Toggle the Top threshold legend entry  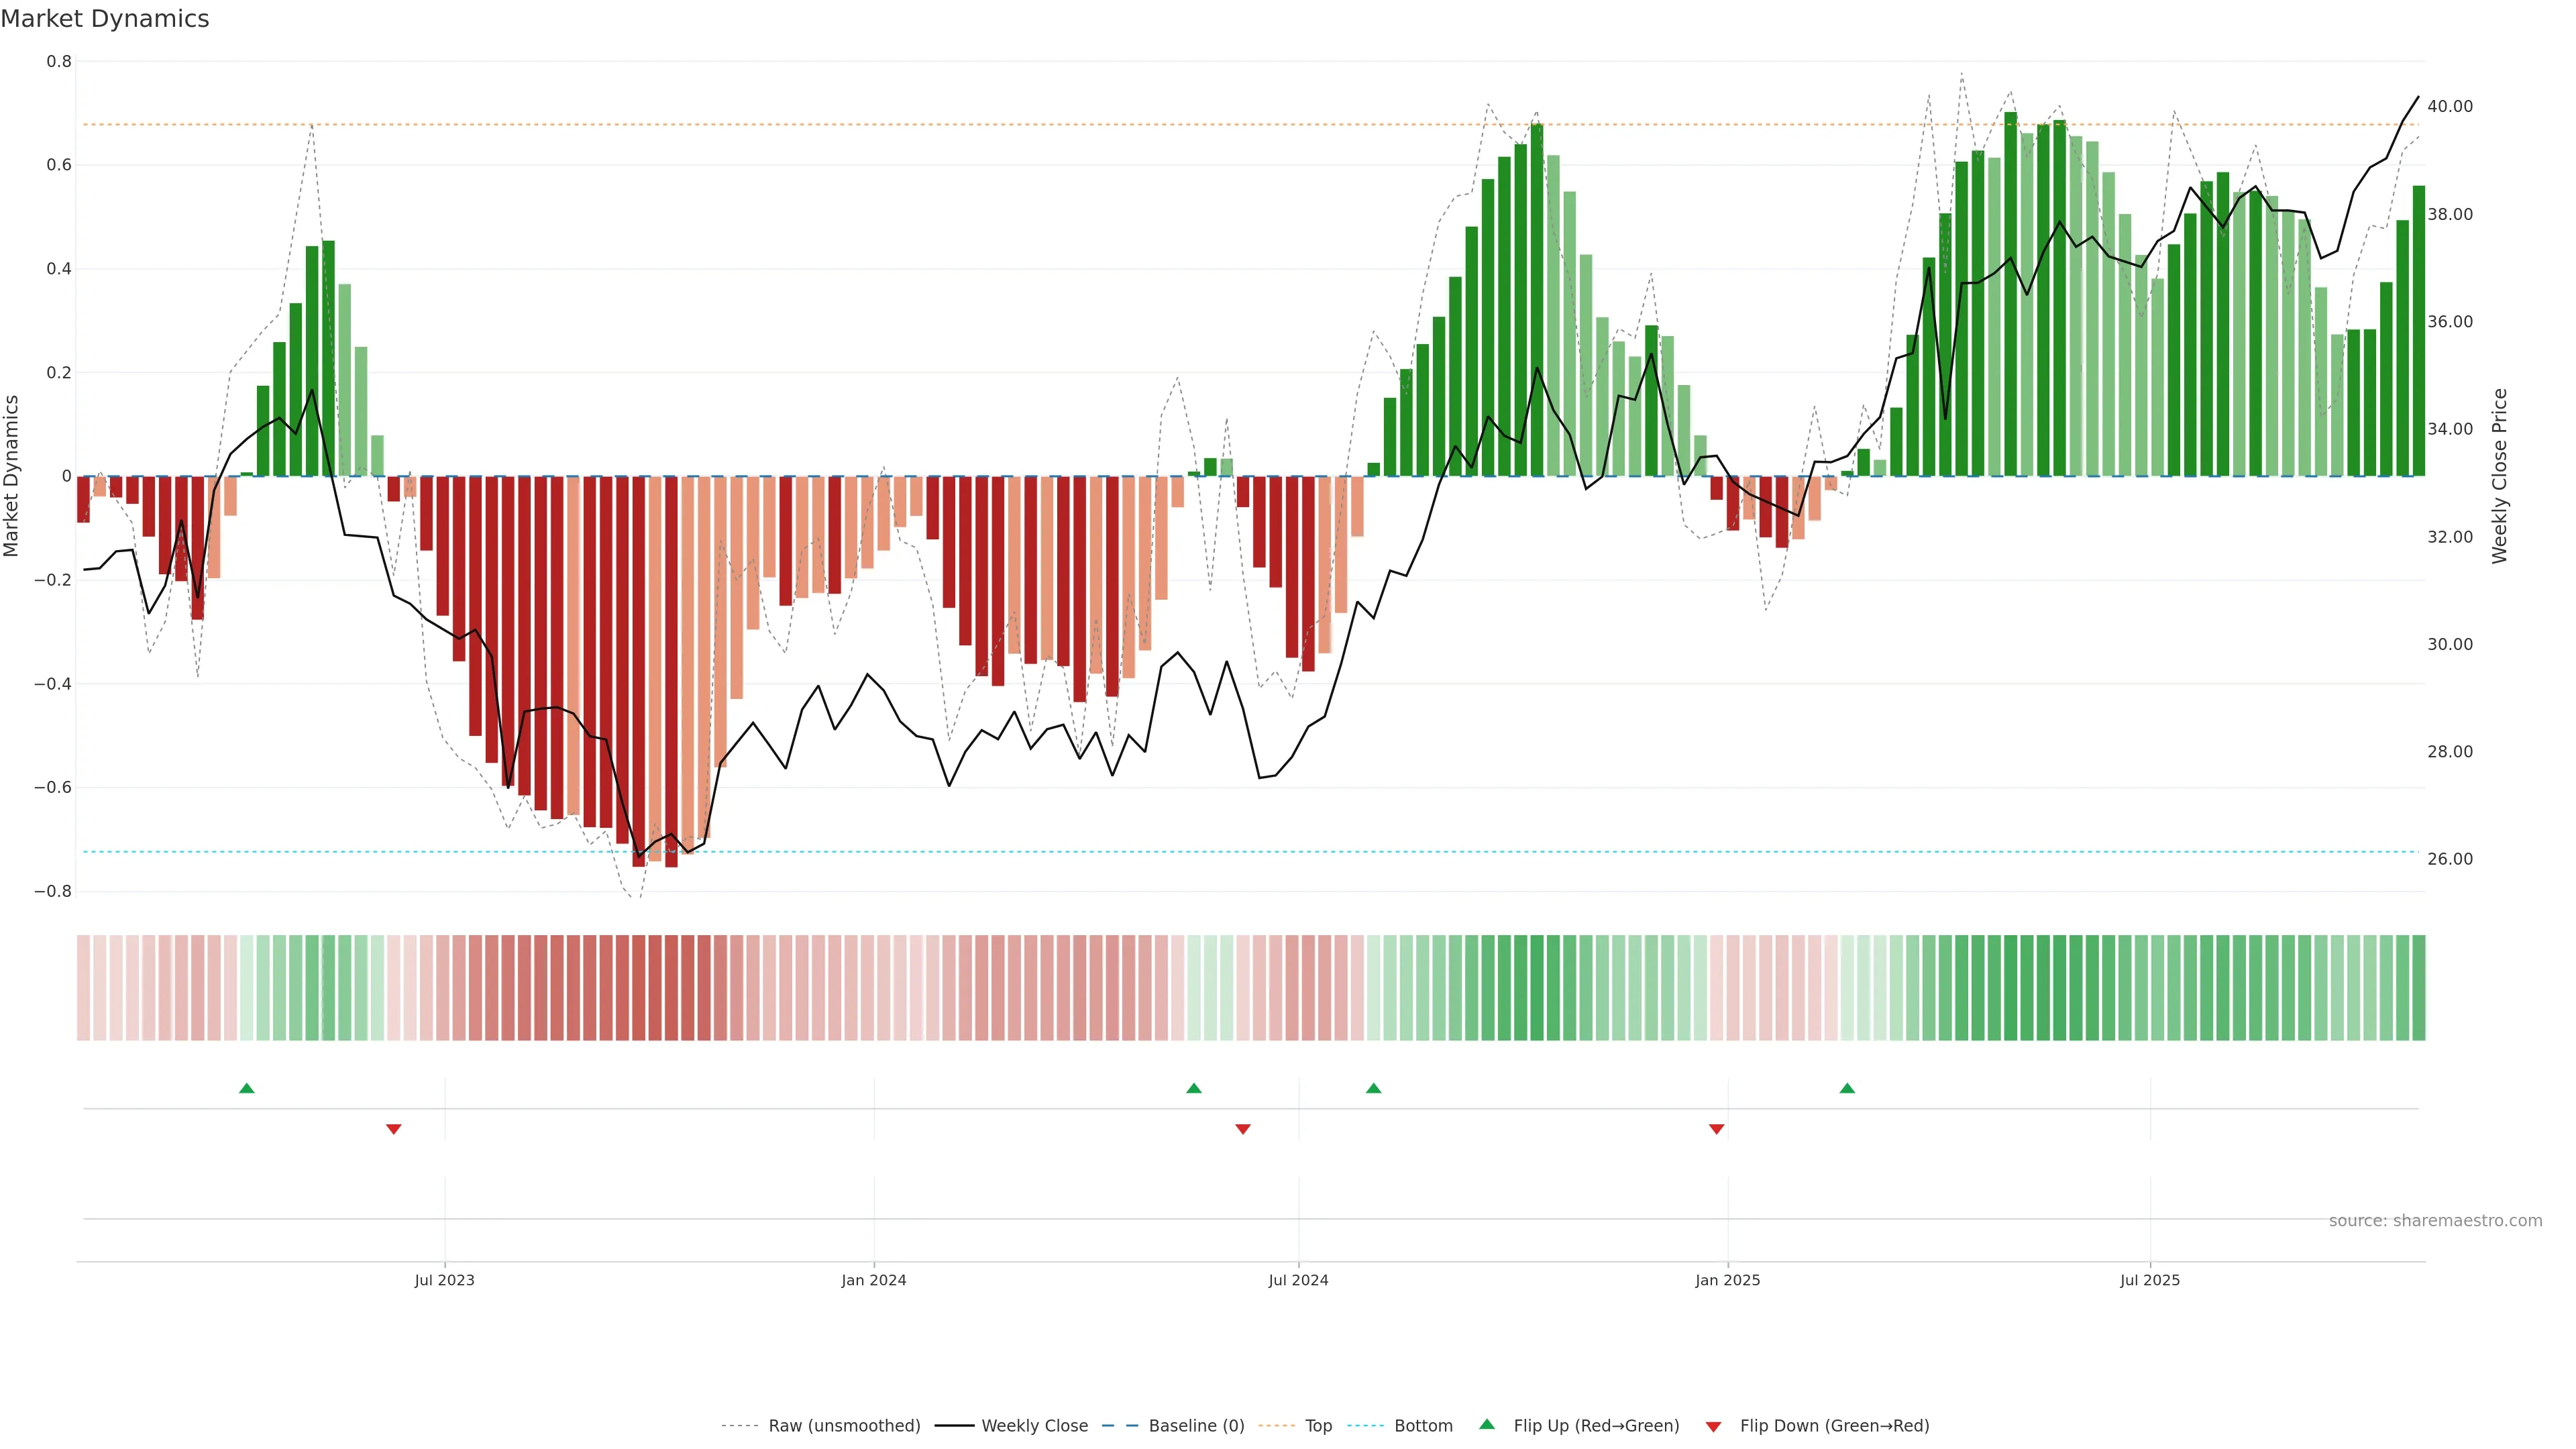click(x=1318, y=1426)
